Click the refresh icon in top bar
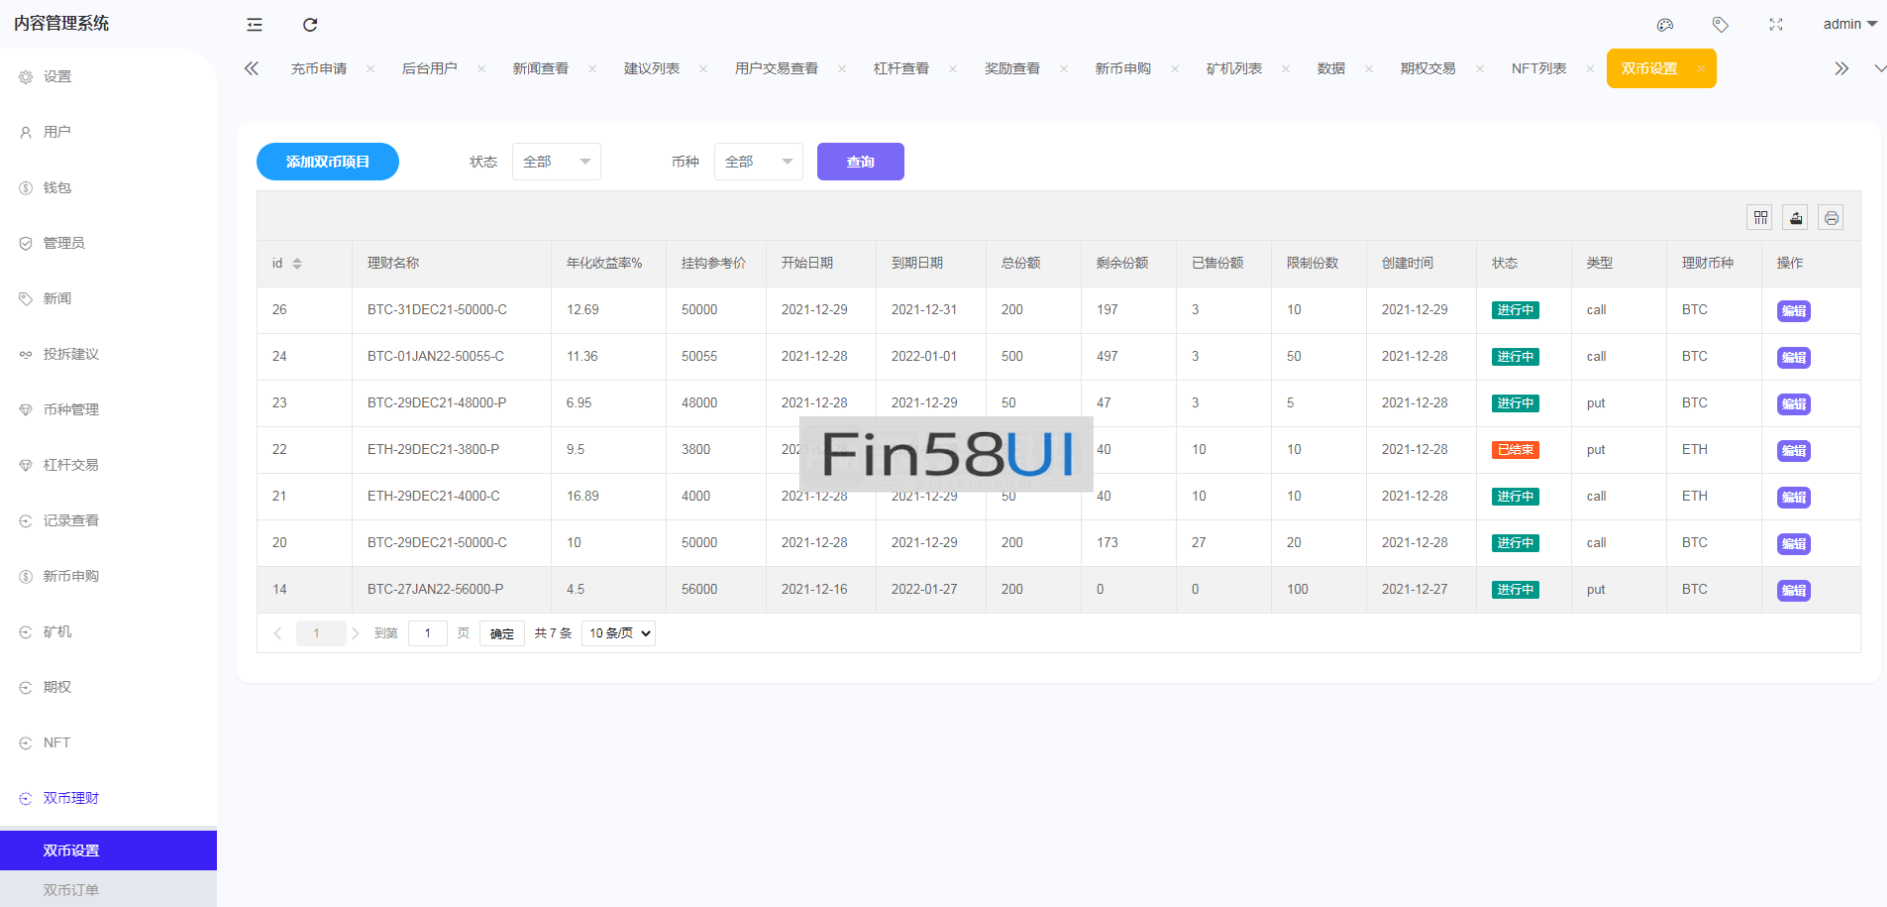The height and width of the screenshot is (907, 1887). click(310, 25)
